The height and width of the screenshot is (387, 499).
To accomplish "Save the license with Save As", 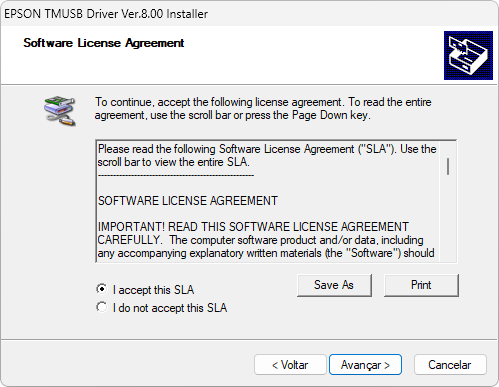I will pos(334,285).
